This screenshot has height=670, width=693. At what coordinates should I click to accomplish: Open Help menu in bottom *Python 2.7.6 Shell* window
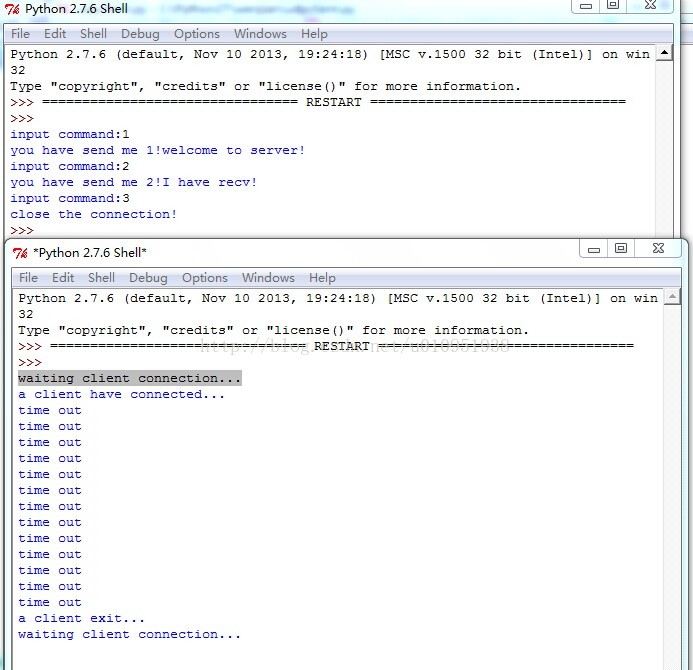tap(322, 278)
